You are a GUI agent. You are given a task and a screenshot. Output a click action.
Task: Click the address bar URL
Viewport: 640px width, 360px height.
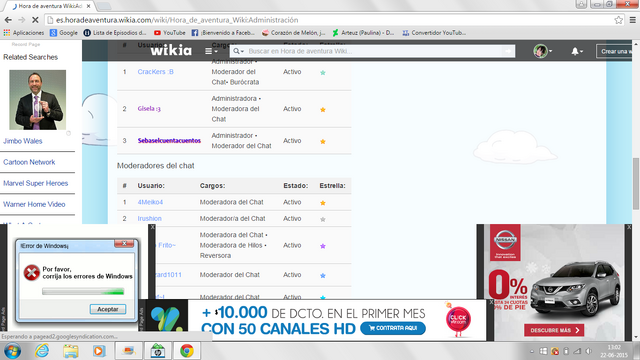[177, 20]
